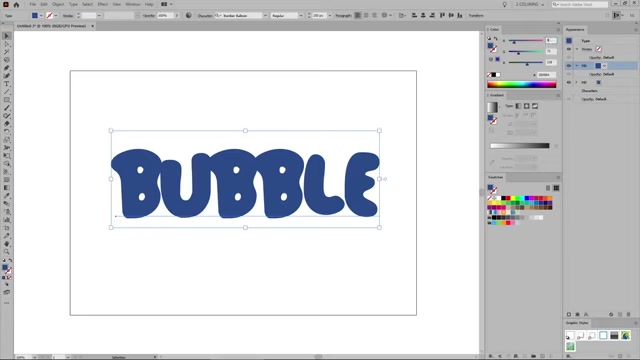Click the Home icon in top bar
The height and width of the screenshot is (360, 640).
16,4
